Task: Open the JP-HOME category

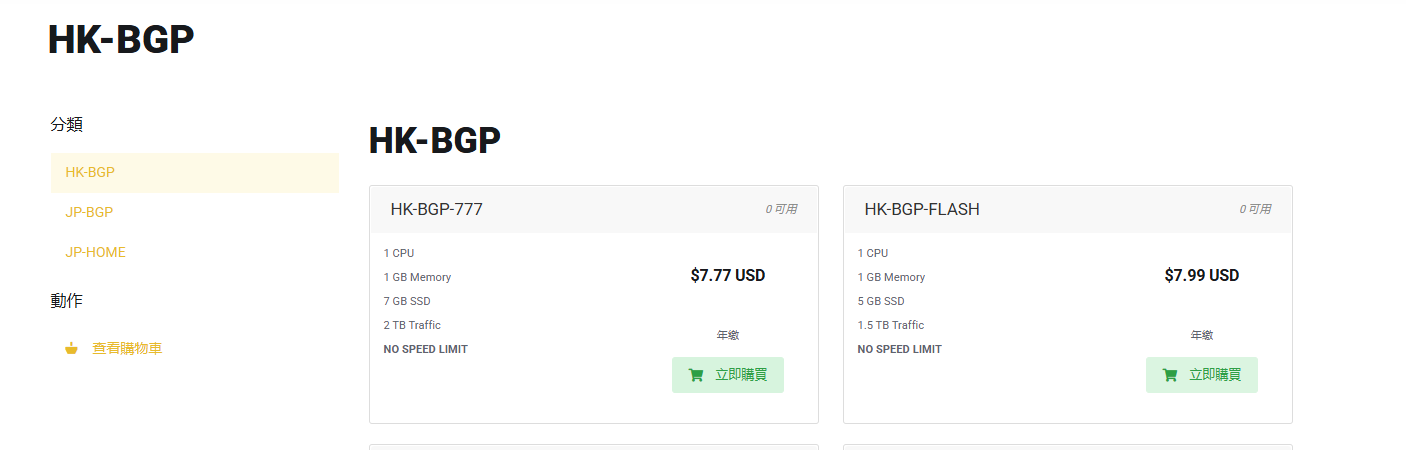Action: pyautogui.click(x=95, y=252)
